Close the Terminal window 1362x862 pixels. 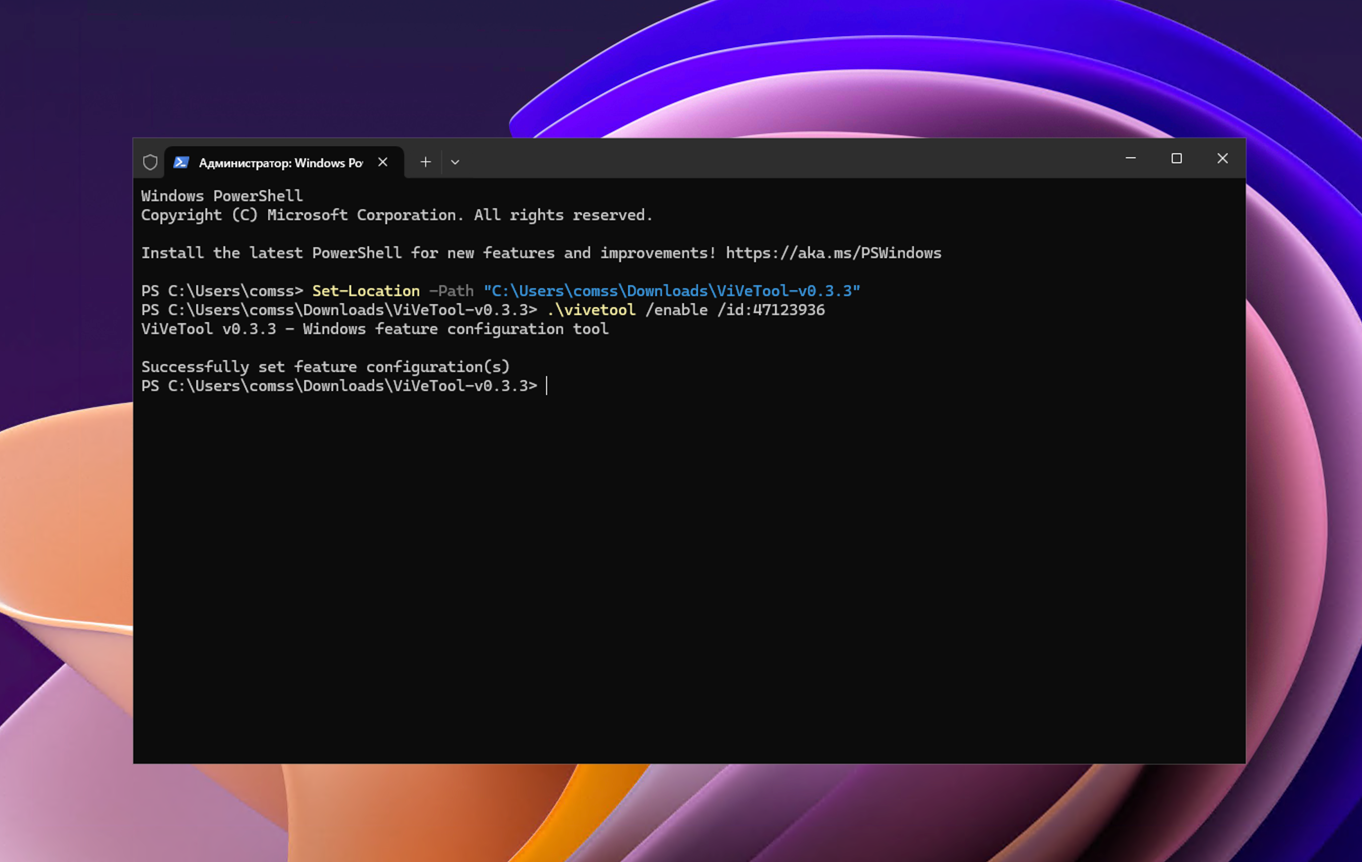point(1223,158)
